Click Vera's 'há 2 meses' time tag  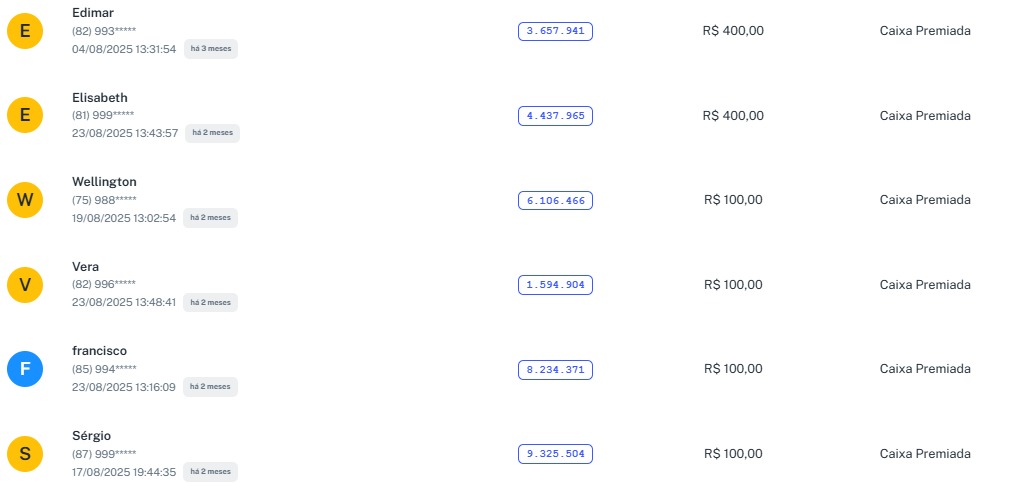tap(211, 302)
